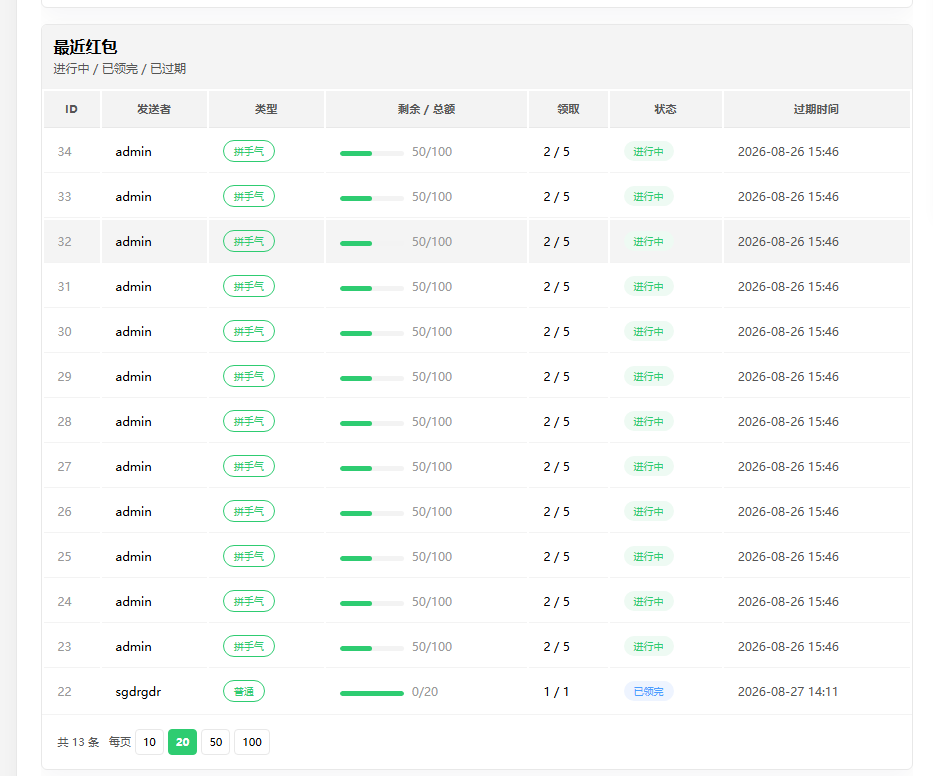Click the expiry time in row 27

[788, 467]
